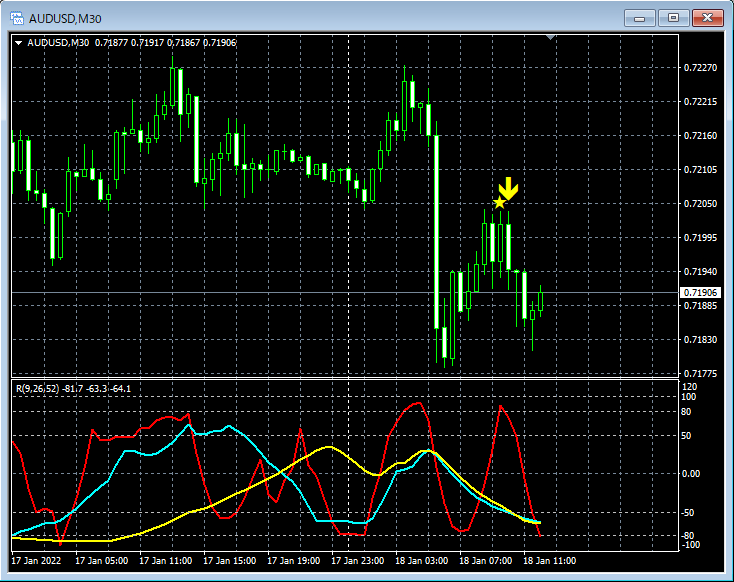Click the 0.72105 price scale label
734x582 pixels.
[x=700, y=169]
